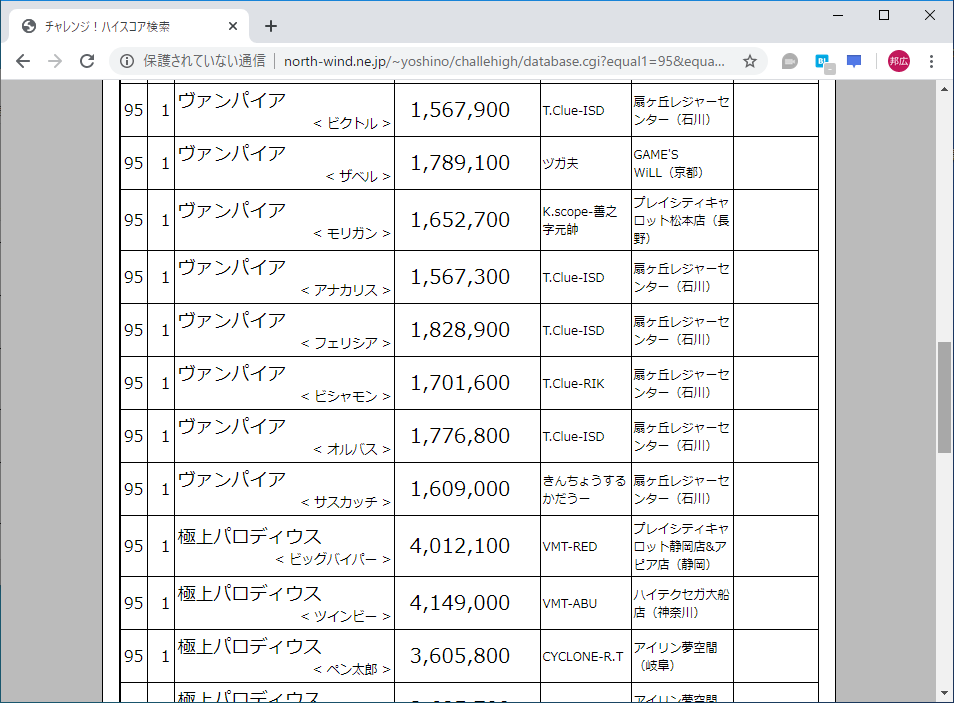954x703 pixels.
Task: Select the チャレンジ！ハイスコア検索 tab
Action: (x=120, y=26)
